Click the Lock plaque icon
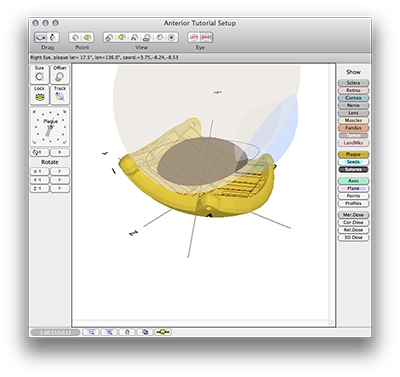The image size is (400, 377). tap(39, 95)
